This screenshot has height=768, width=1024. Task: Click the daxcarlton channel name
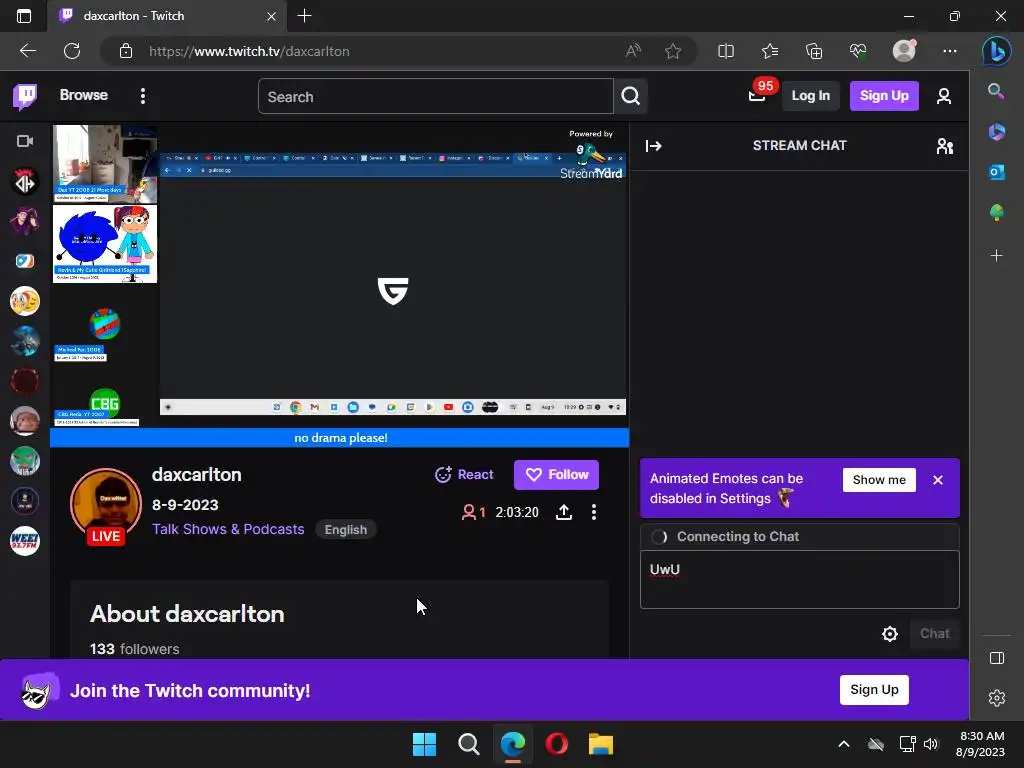coord(197,475)
